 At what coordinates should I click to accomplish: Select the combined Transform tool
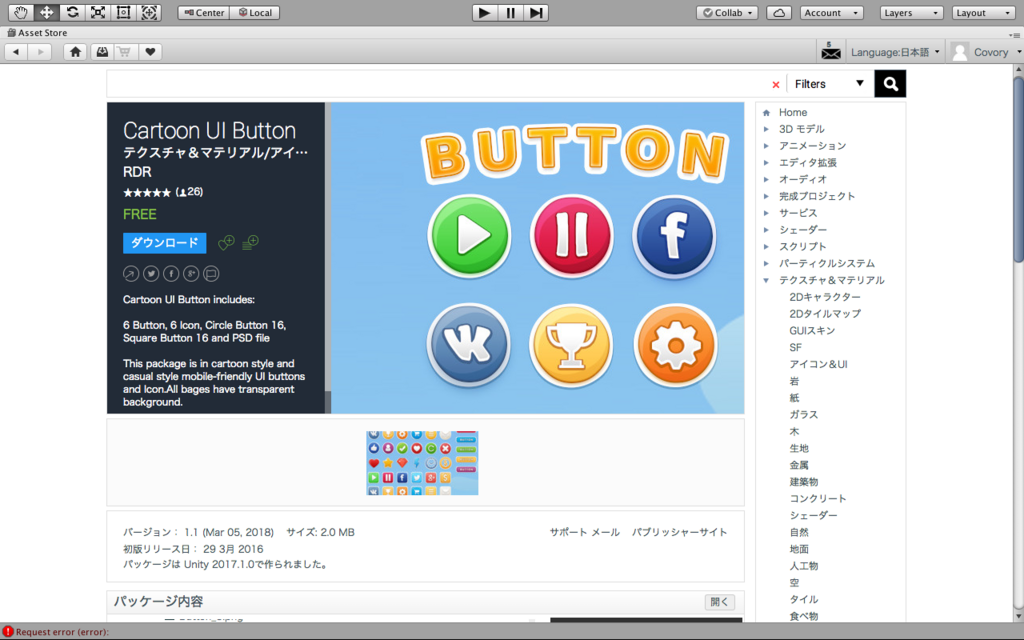click(x=149, y=12)
